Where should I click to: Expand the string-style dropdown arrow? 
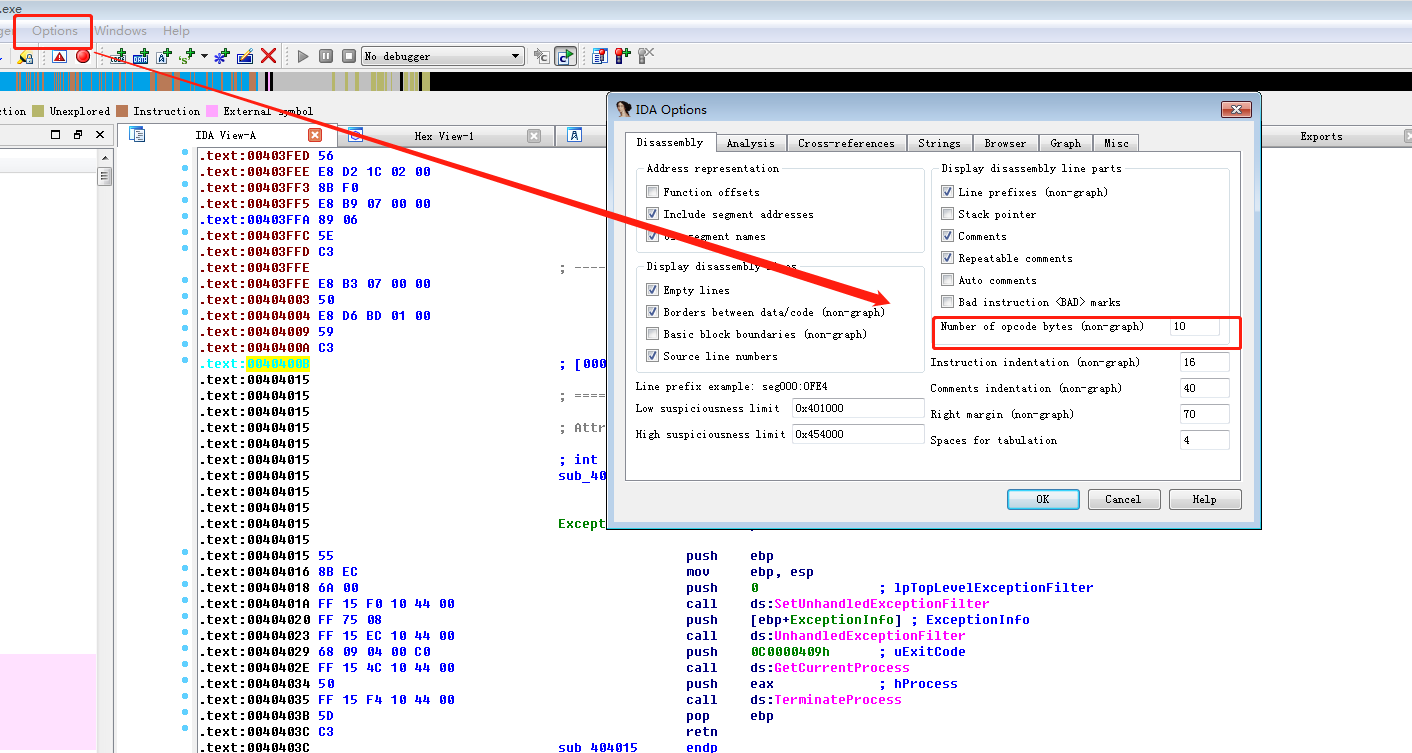point(204,56)
